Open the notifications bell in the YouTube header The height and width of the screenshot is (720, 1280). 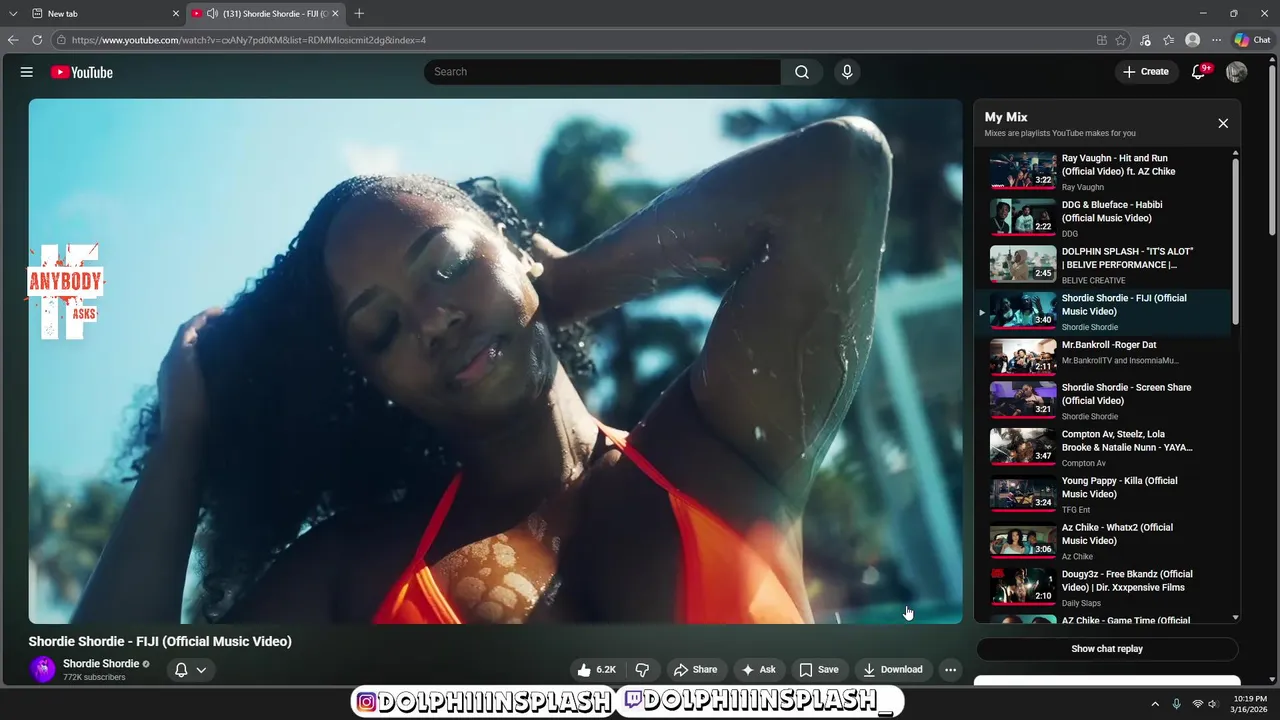(1198, 72)
